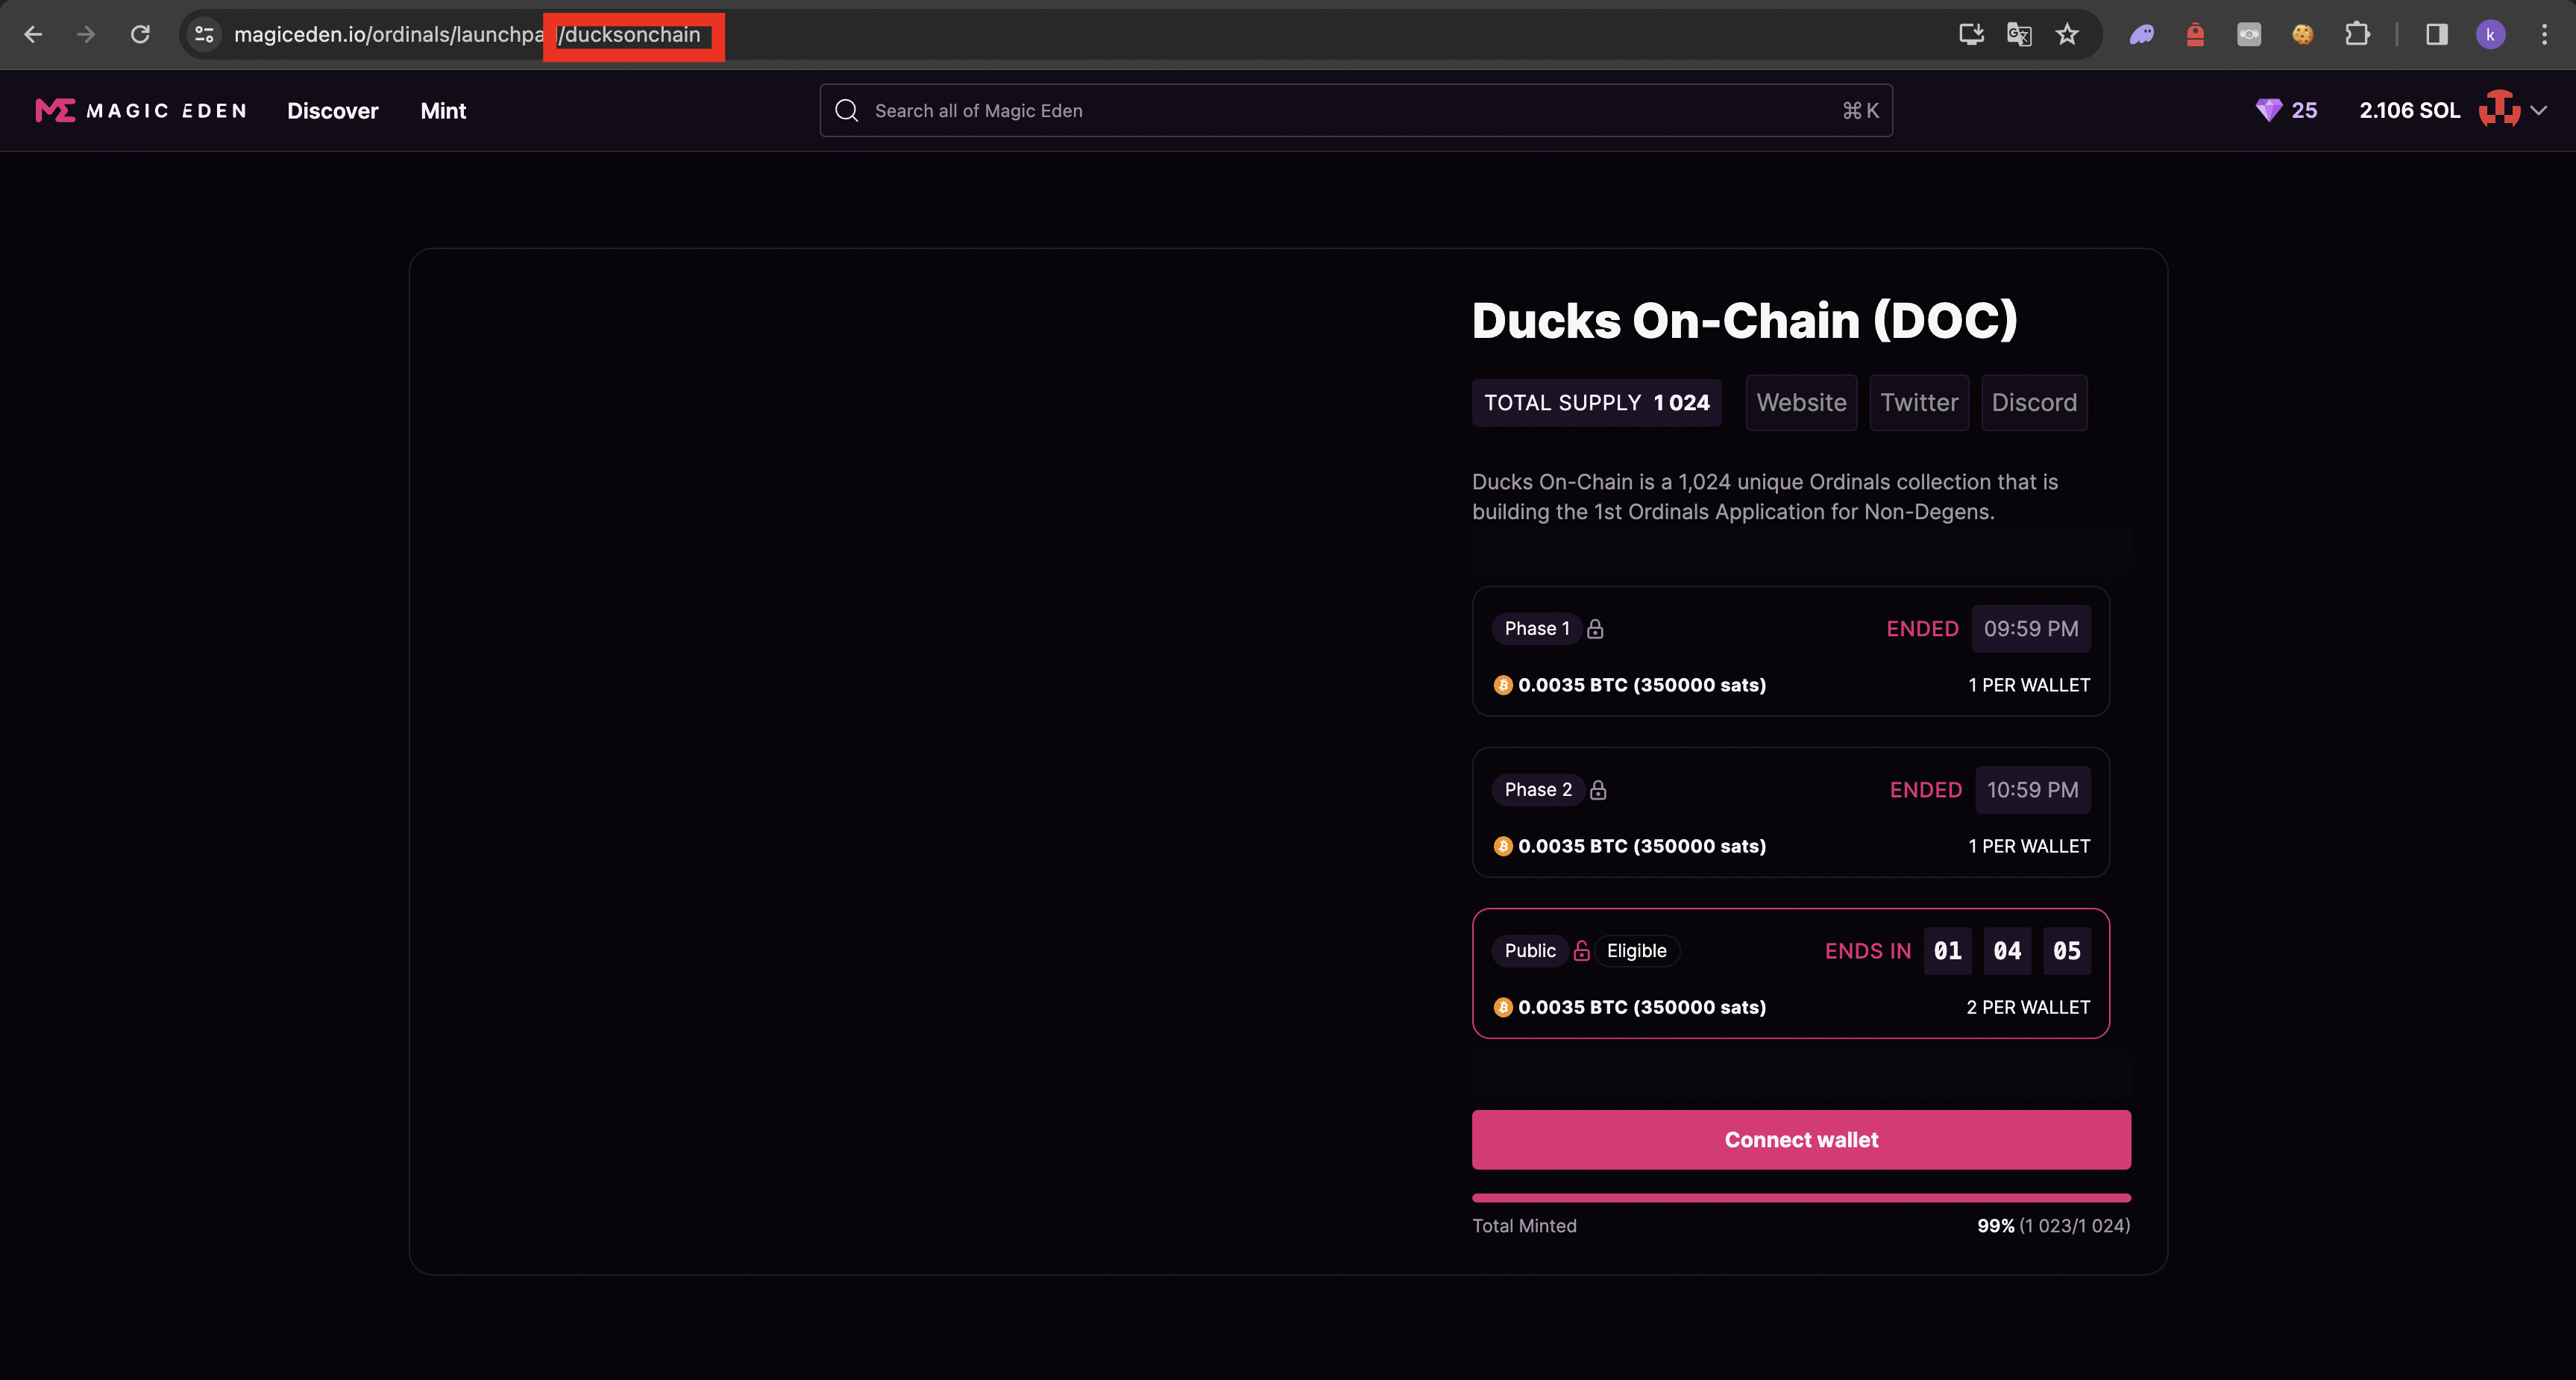Open the browser side panel icon
The height and width of the screenshot is (1380, 2576).
coord(2436,35)
